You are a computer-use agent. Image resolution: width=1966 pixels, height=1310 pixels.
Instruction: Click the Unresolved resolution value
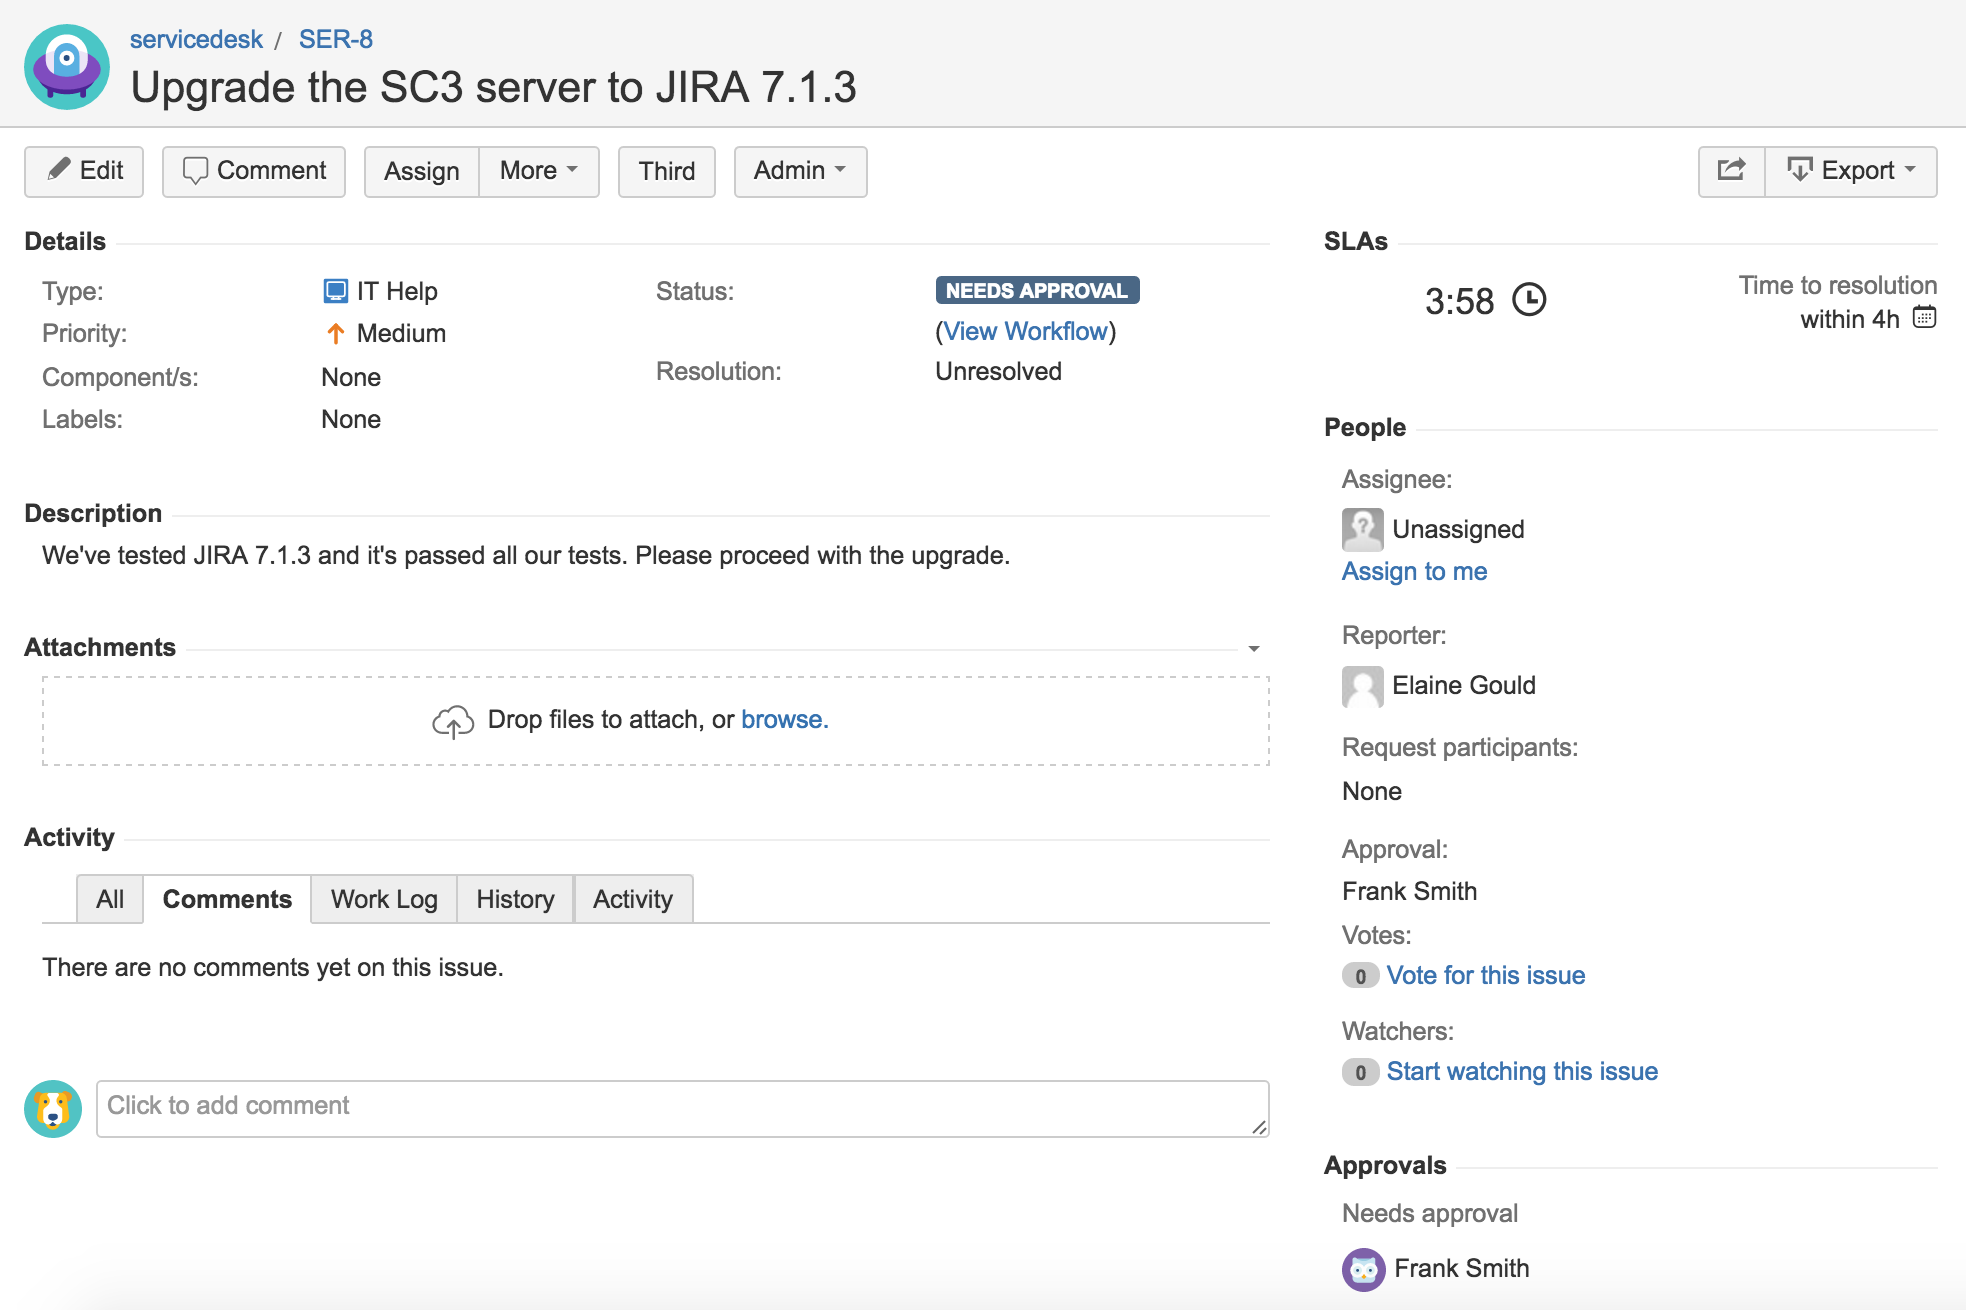click(x=998, y=371)
